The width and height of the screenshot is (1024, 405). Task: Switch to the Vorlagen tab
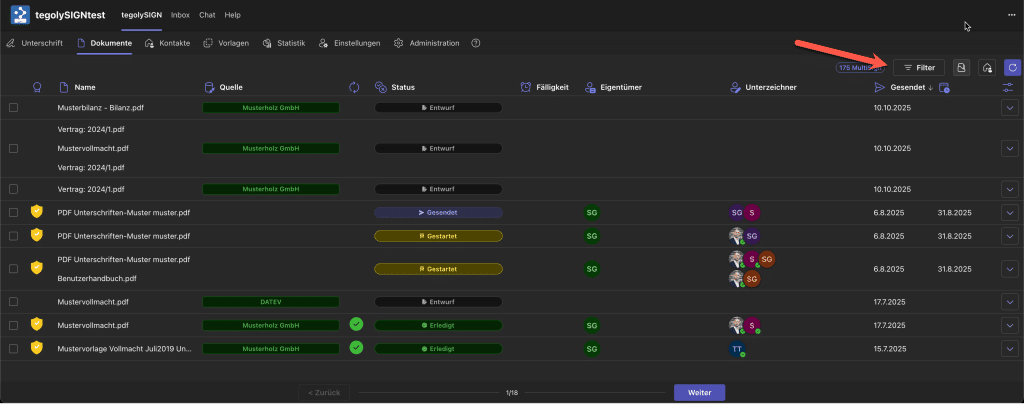point(226,44)
